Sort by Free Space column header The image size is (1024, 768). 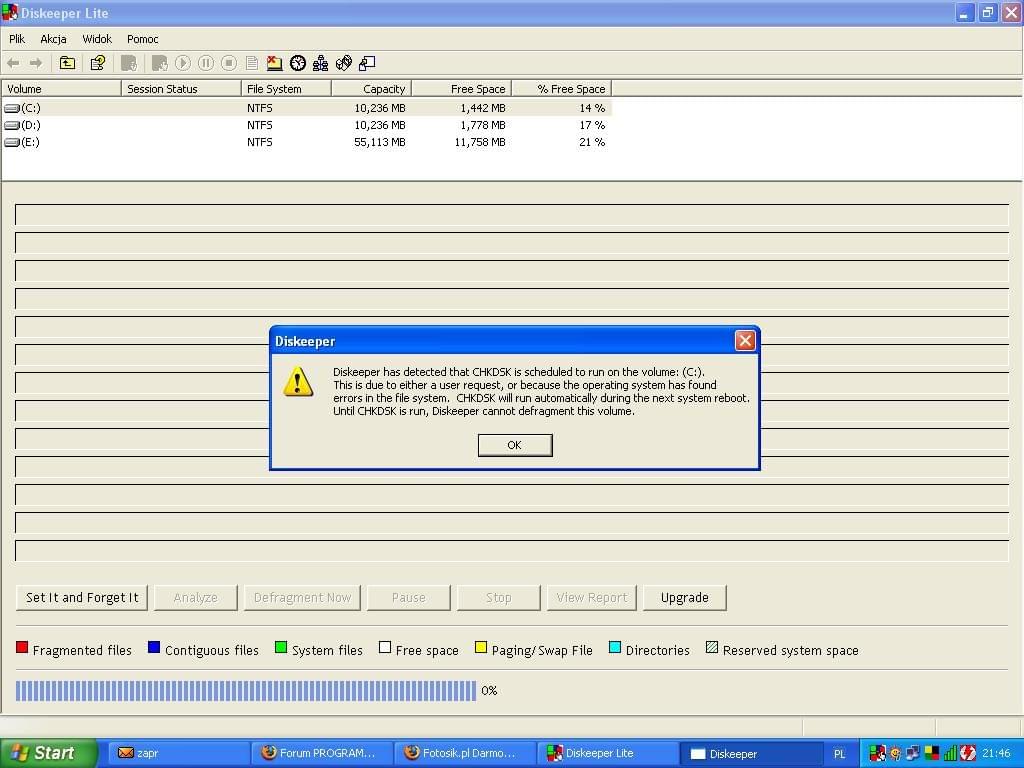coord(462,89)
